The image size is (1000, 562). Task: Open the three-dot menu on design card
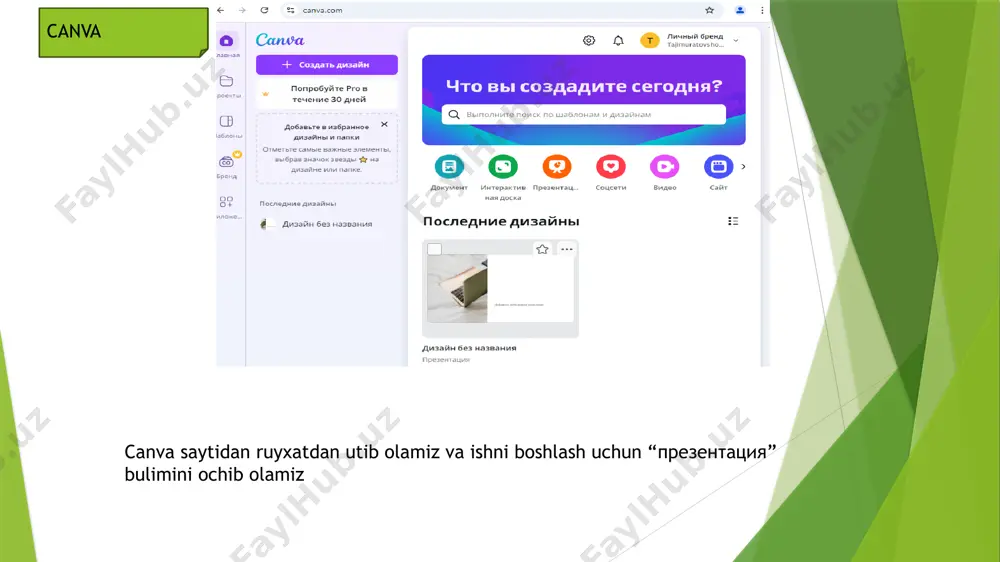coord(567,249)
